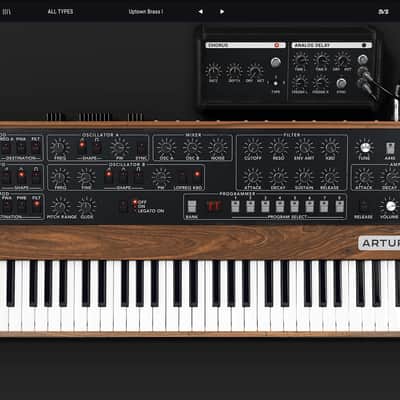Screen dimensions: 400x400
Task: Click the Oscillator B Freq knob
Action: click(x=60, y=177)
